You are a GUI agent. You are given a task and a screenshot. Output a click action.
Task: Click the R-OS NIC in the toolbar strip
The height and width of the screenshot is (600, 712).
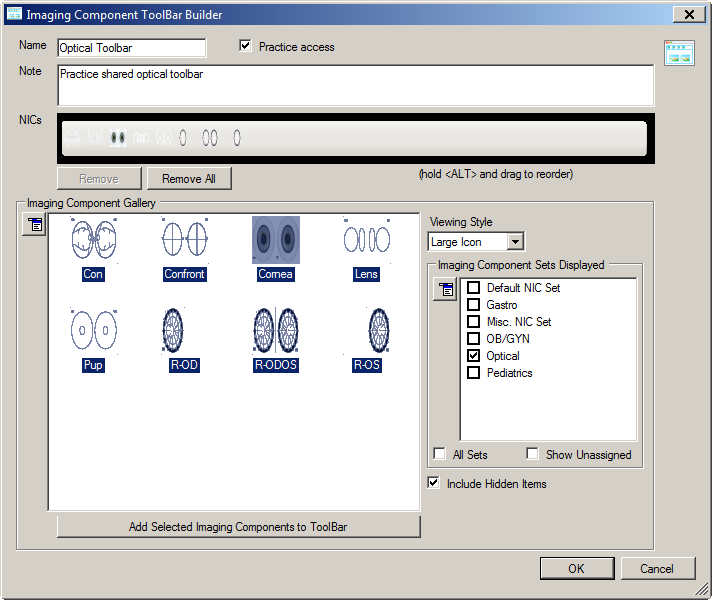(x=237, y=138)
